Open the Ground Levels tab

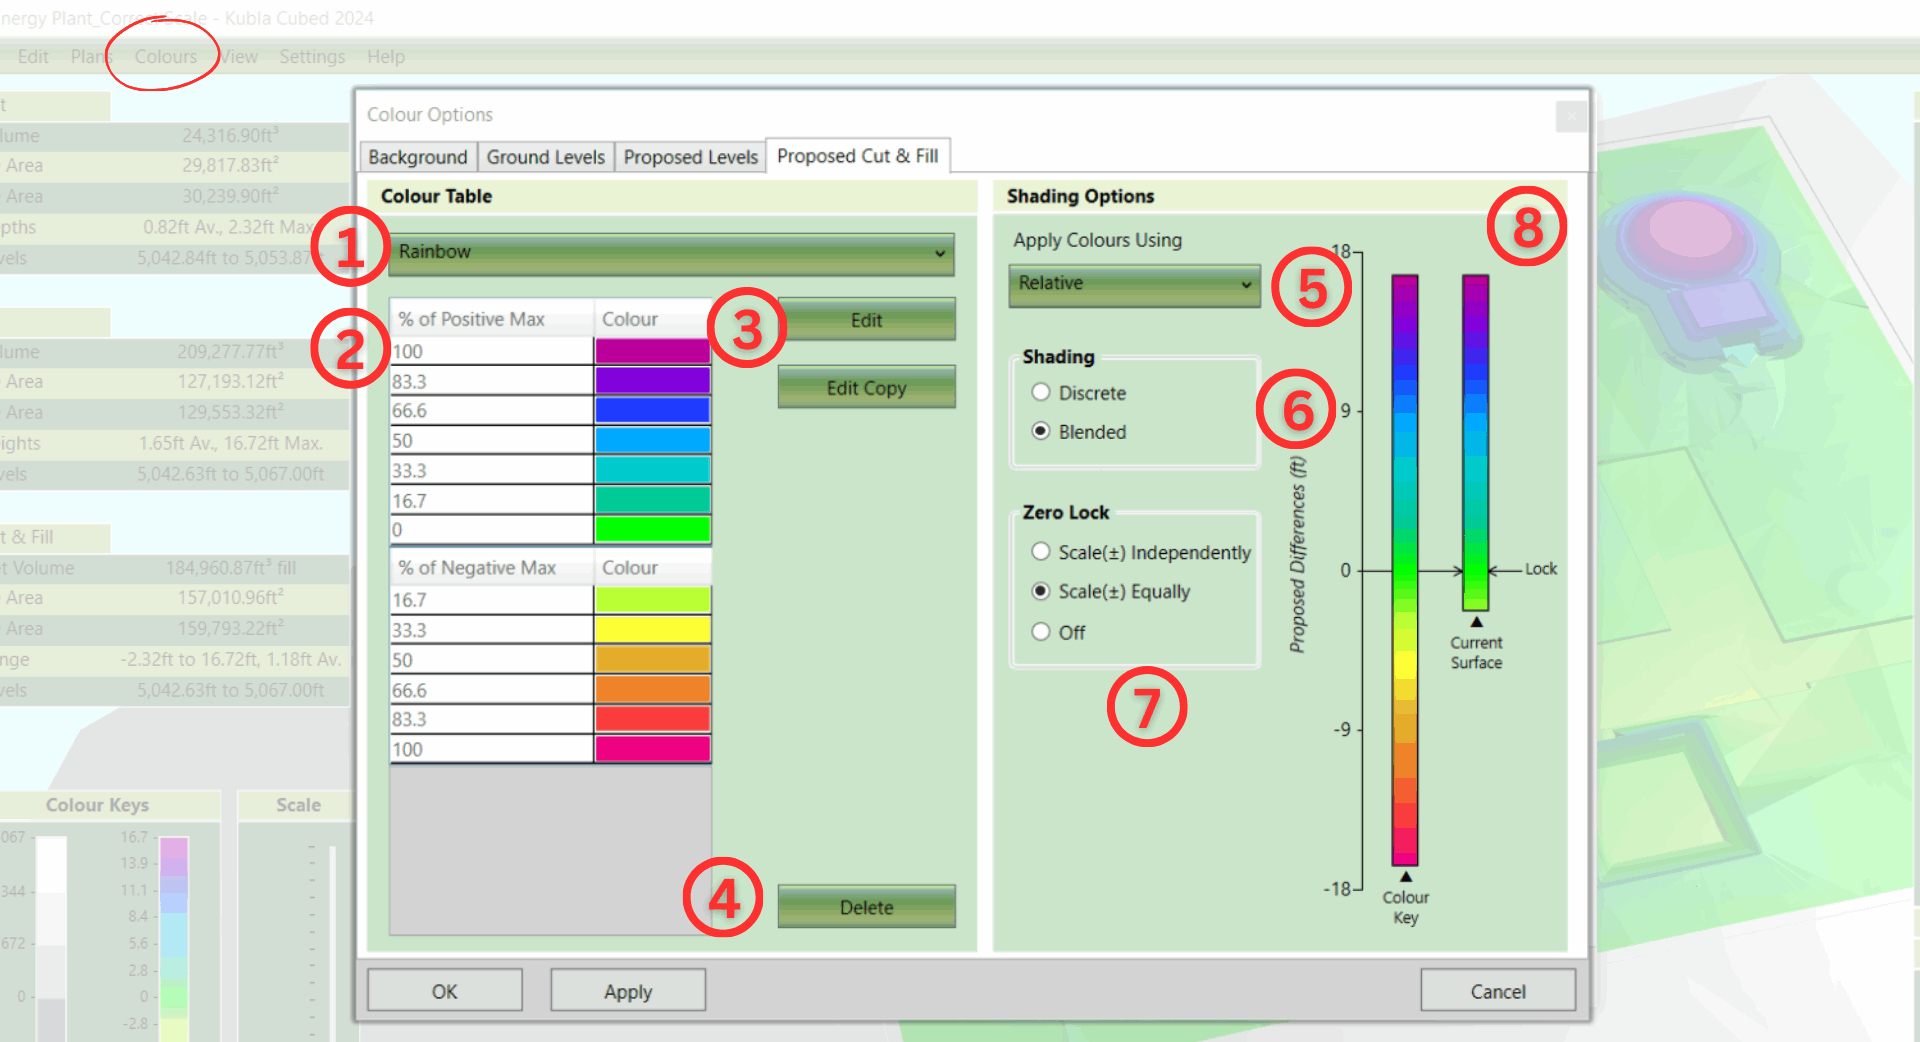pos(545,157)
